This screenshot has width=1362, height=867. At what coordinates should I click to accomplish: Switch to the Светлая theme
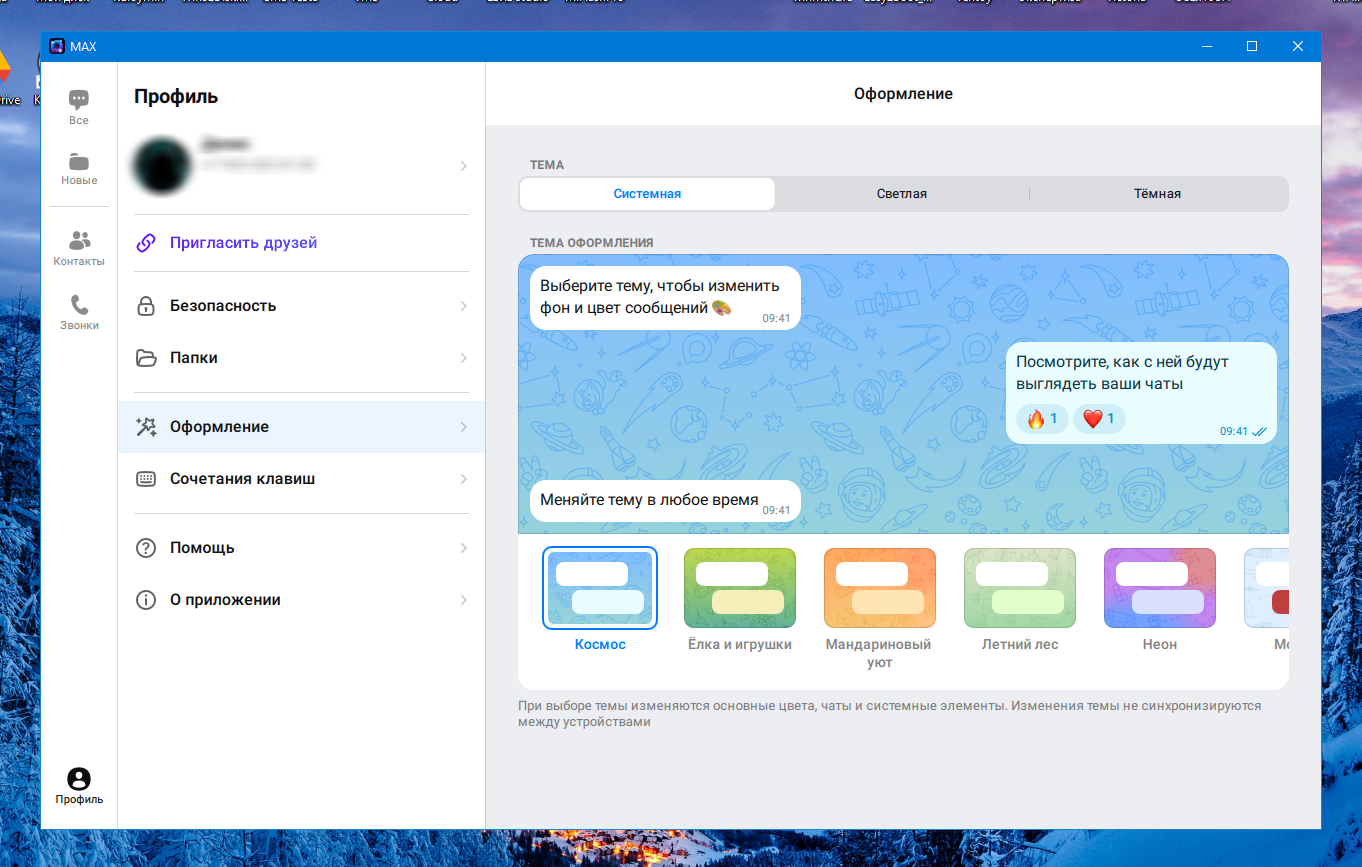point(901,194)
